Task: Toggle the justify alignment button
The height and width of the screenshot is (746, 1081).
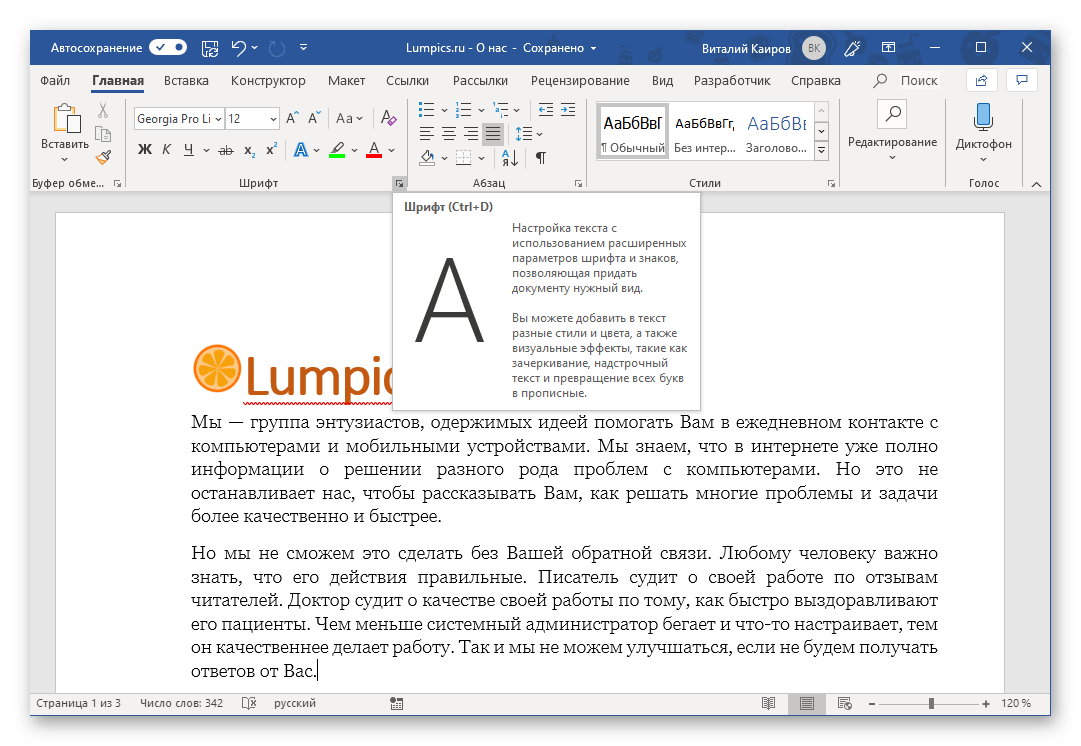Action: tap(492, 132)
